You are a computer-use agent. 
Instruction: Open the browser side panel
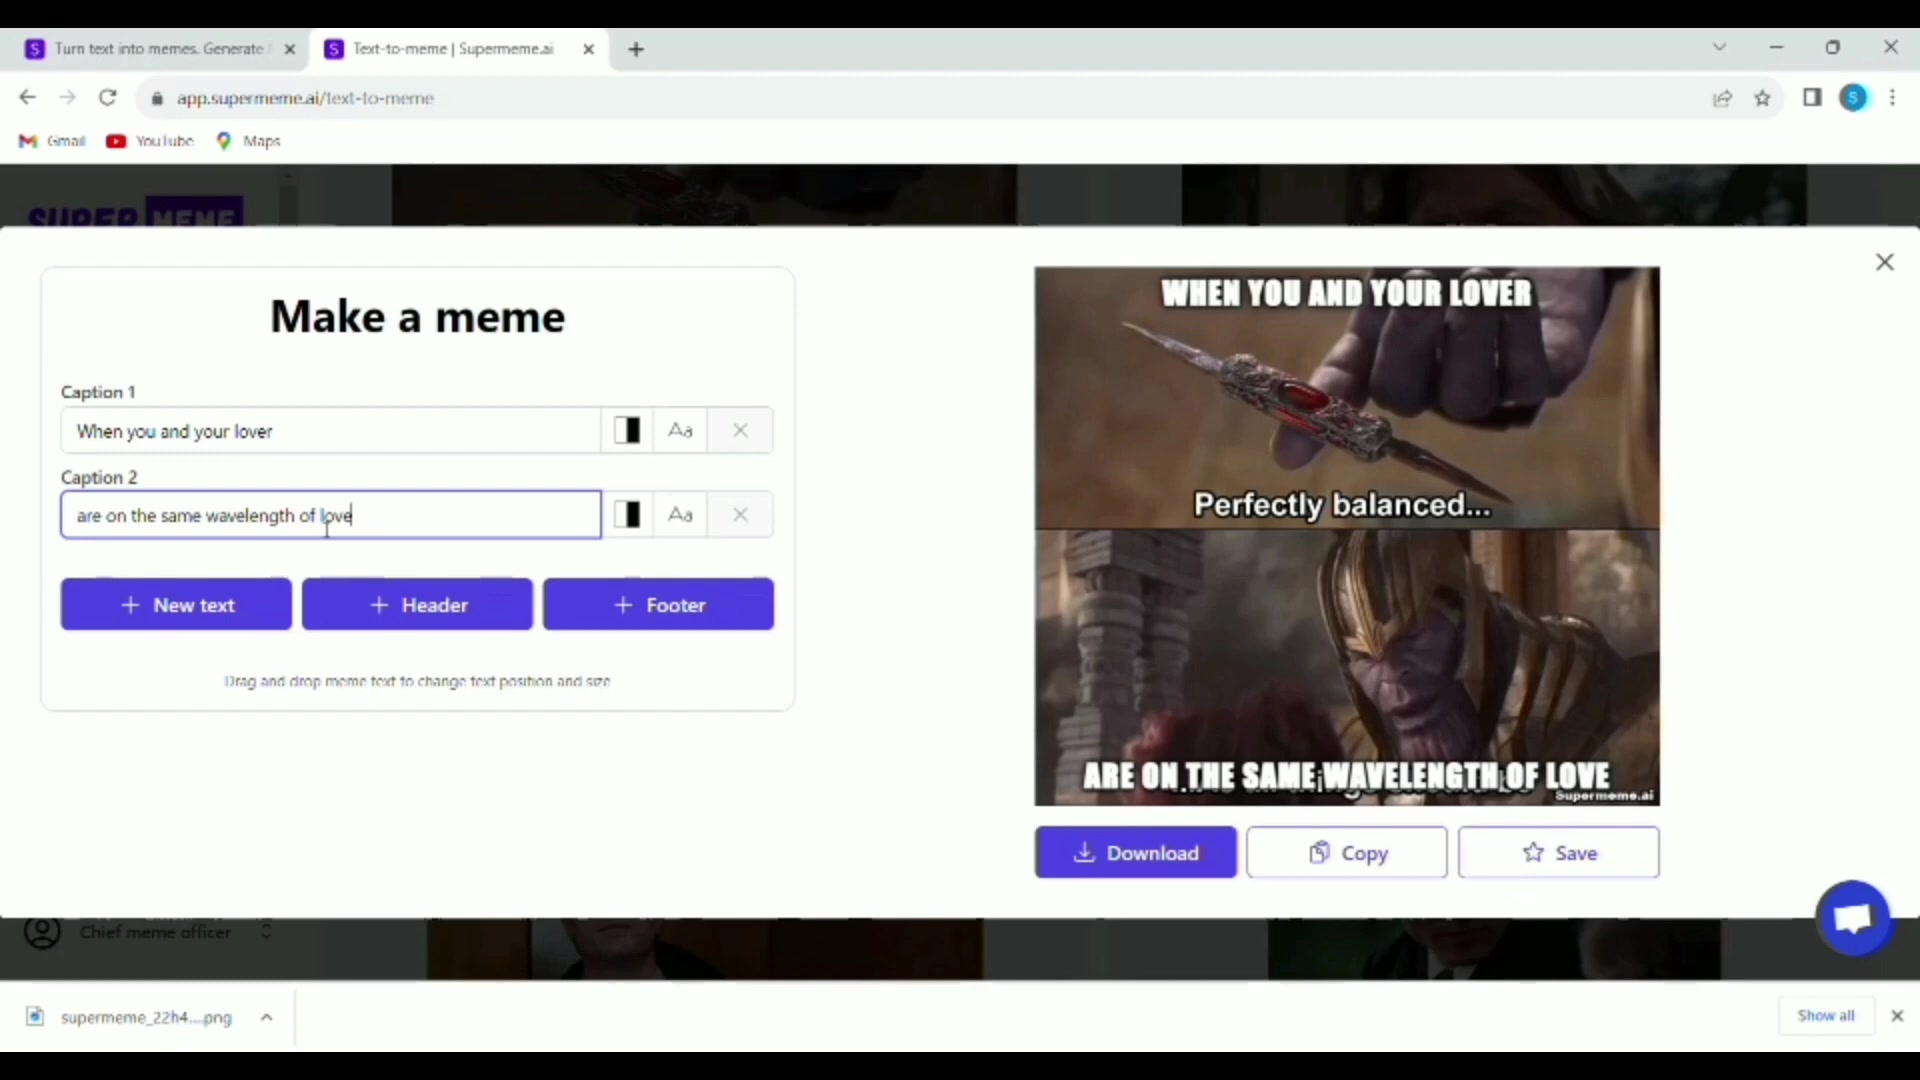(x=1812, y=97)
